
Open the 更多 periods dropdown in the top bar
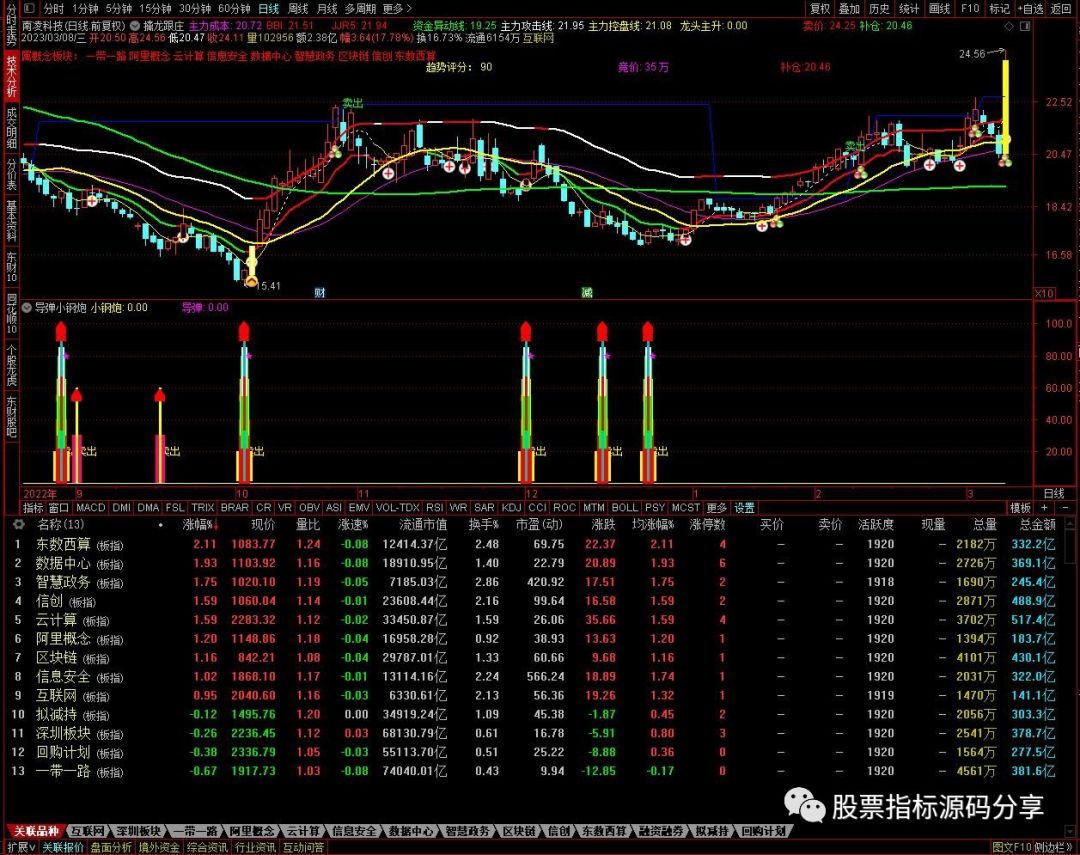397,8
